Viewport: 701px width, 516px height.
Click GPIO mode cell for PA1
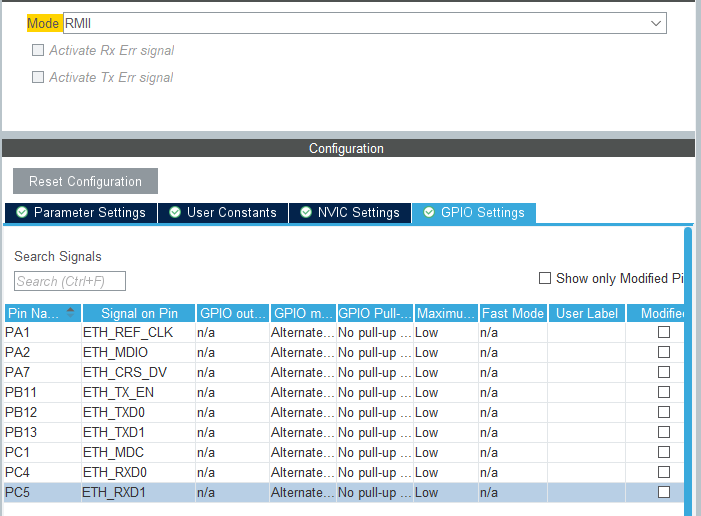coord(303,332)
